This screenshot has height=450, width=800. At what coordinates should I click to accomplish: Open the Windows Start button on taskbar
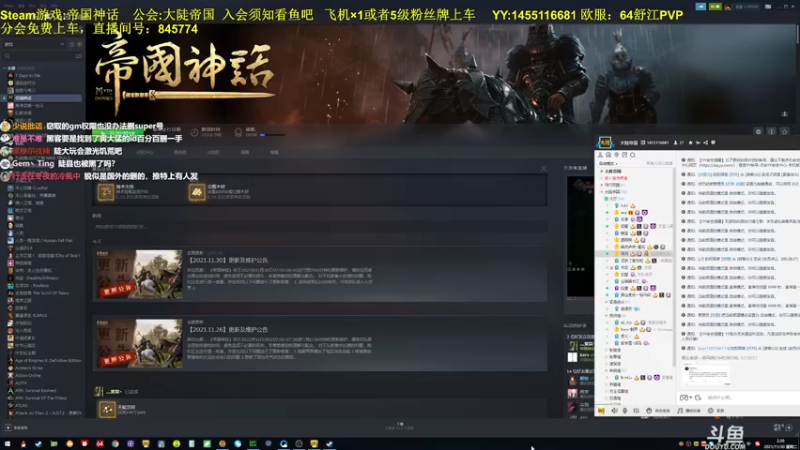pyautogui.click(x=8, y=444)
